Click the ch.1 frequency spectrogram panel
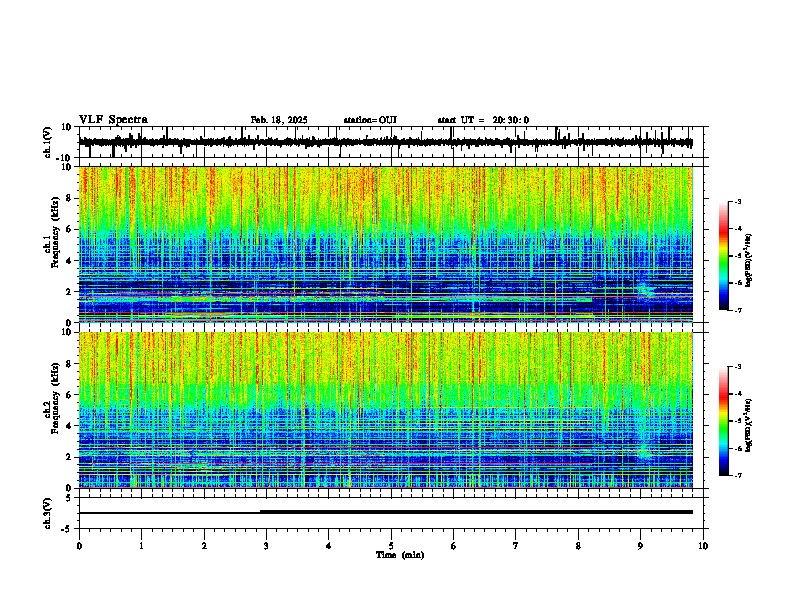792x612 pixels. click(x=385, y=244)
